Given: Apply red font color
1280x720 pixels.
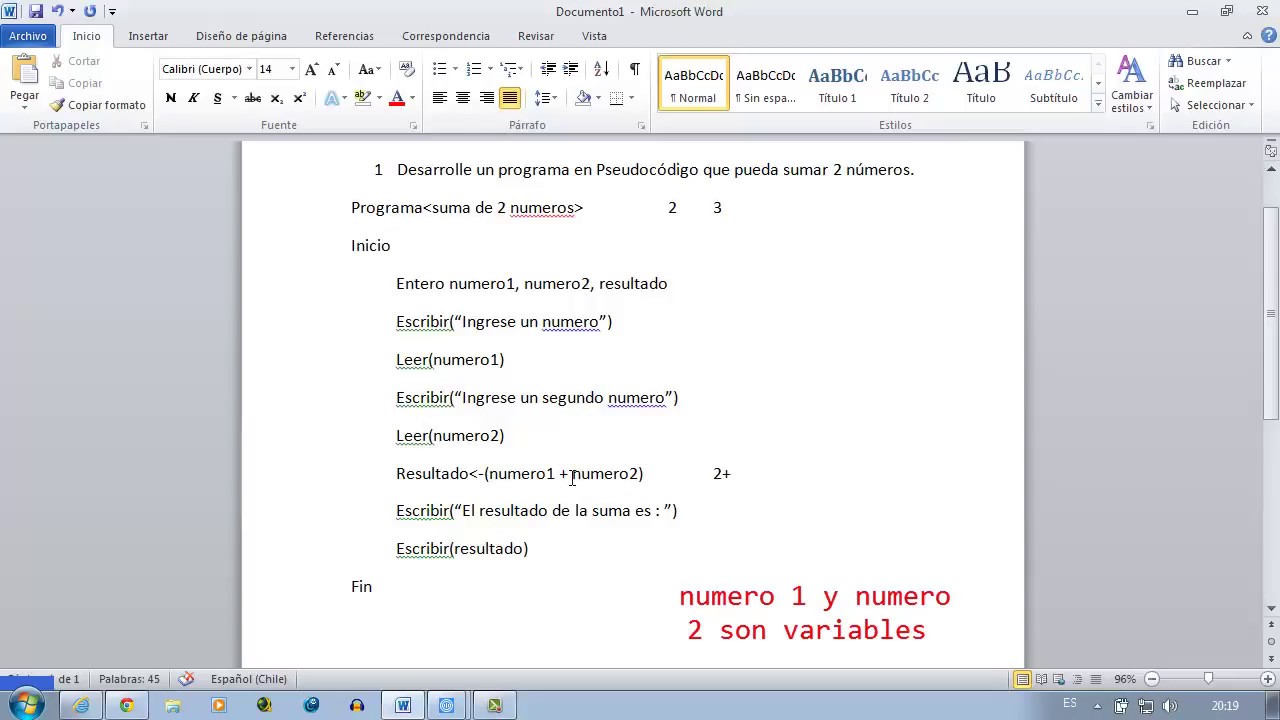Looking at the screenshot, I should [x=397, y=98].
